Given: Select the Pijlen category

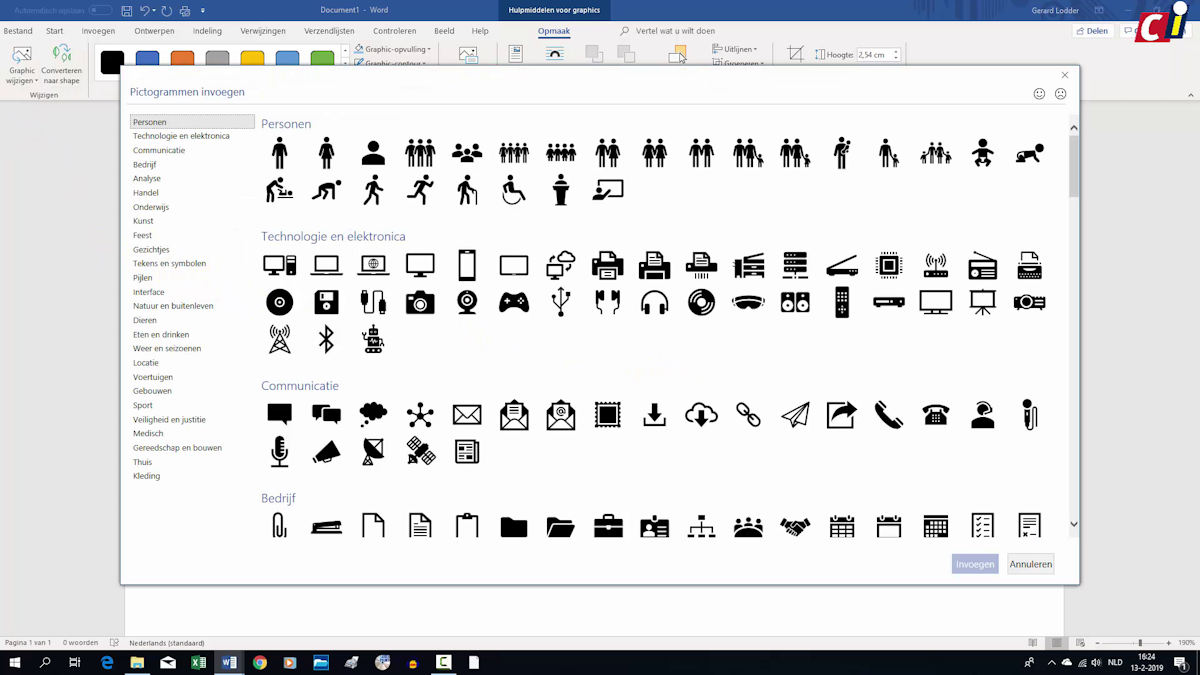Looking at the screenshot, I should click(x=143, y=278).
